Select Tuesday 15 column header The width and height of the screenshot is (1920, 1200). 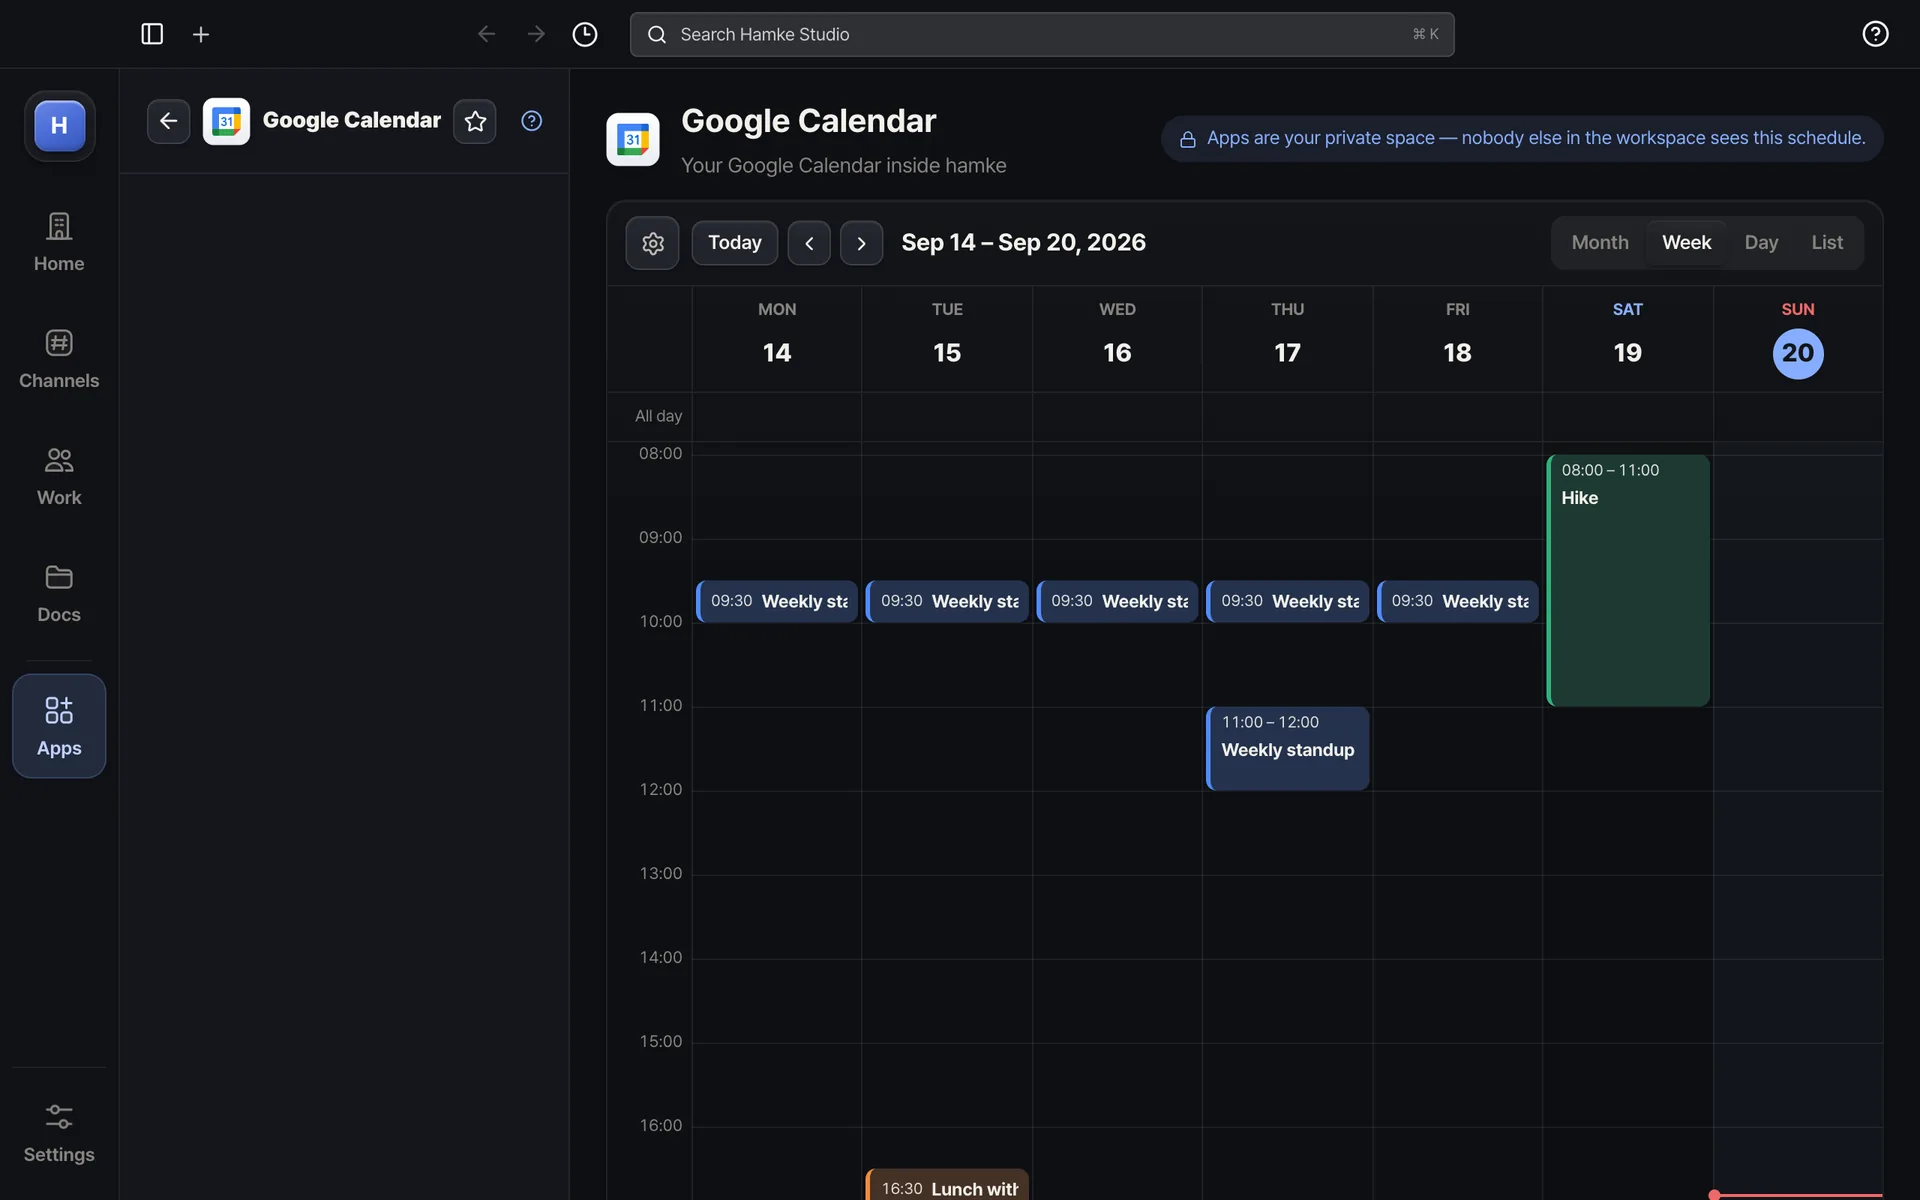pyautogui.click(x=947, y=338)
